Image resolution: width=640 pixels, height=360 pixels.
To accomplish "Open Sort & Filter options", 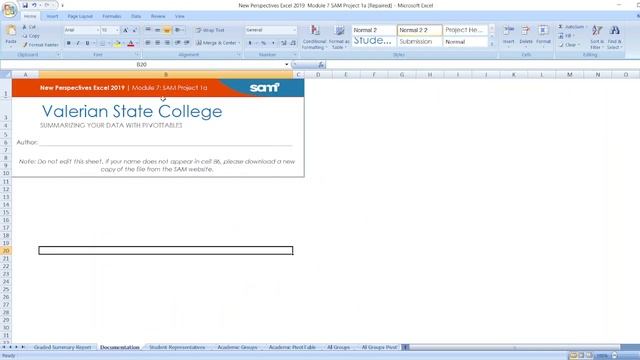I will pos(597,37).
